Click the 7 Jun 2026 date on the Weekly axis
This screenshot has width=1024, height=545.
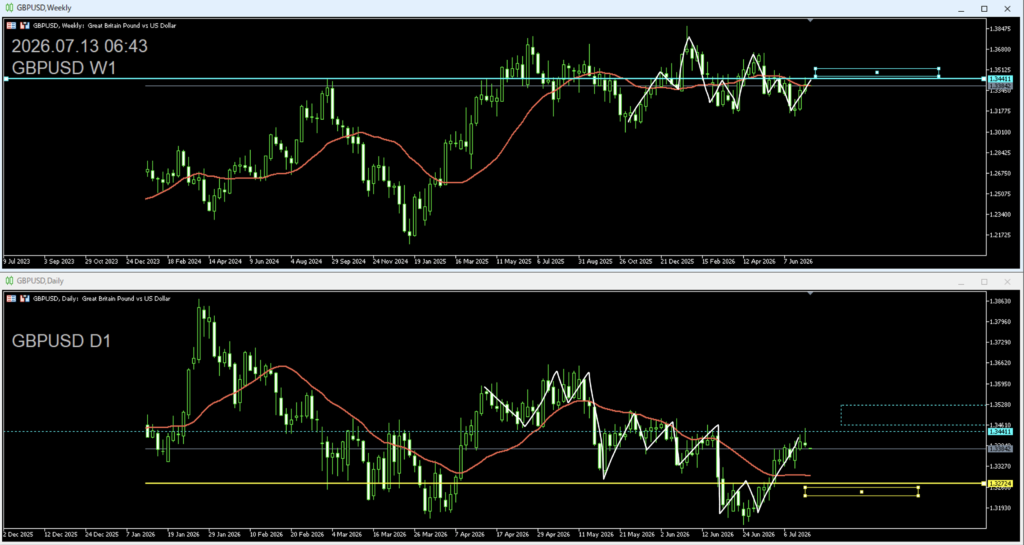pyautogui.click(x=797, y=261)
